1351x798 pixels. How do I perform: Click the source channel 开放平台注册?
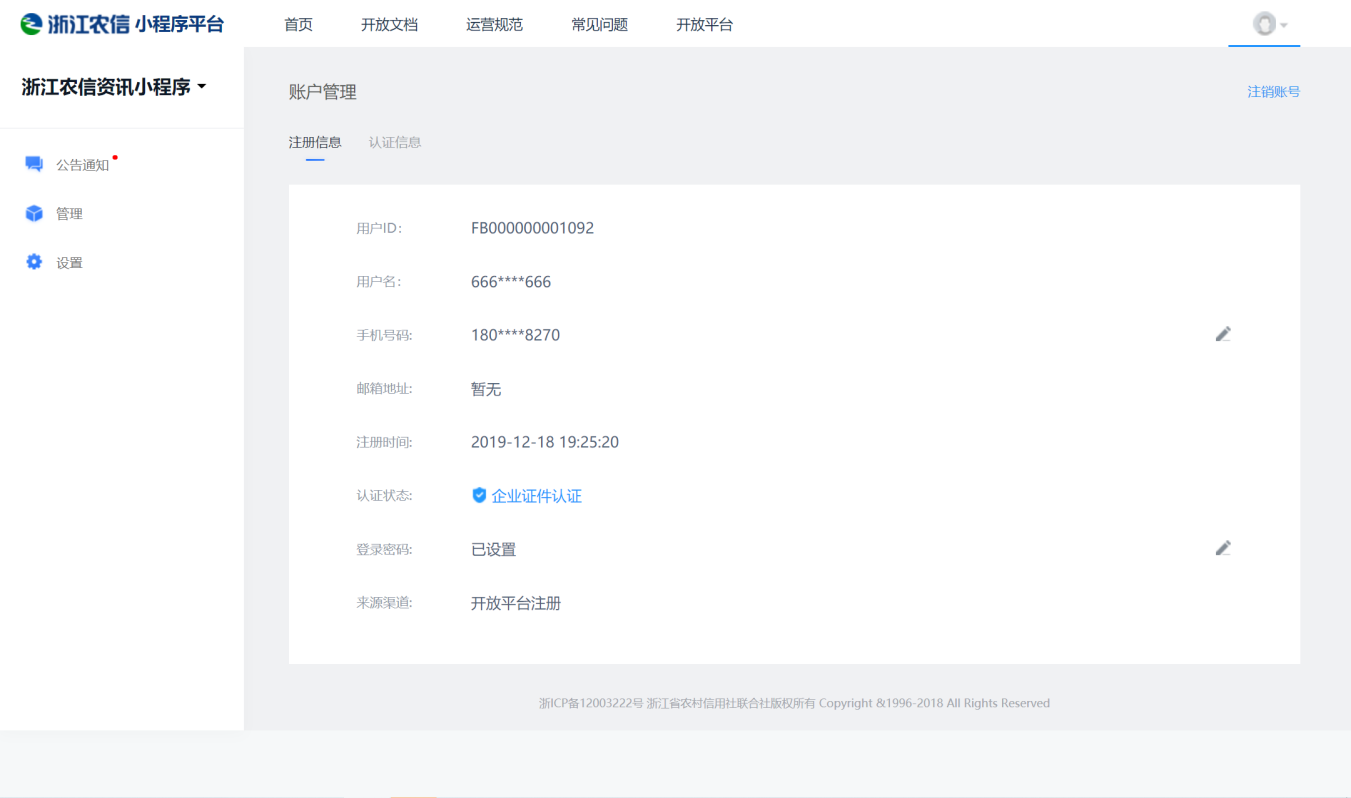(516, 603)
